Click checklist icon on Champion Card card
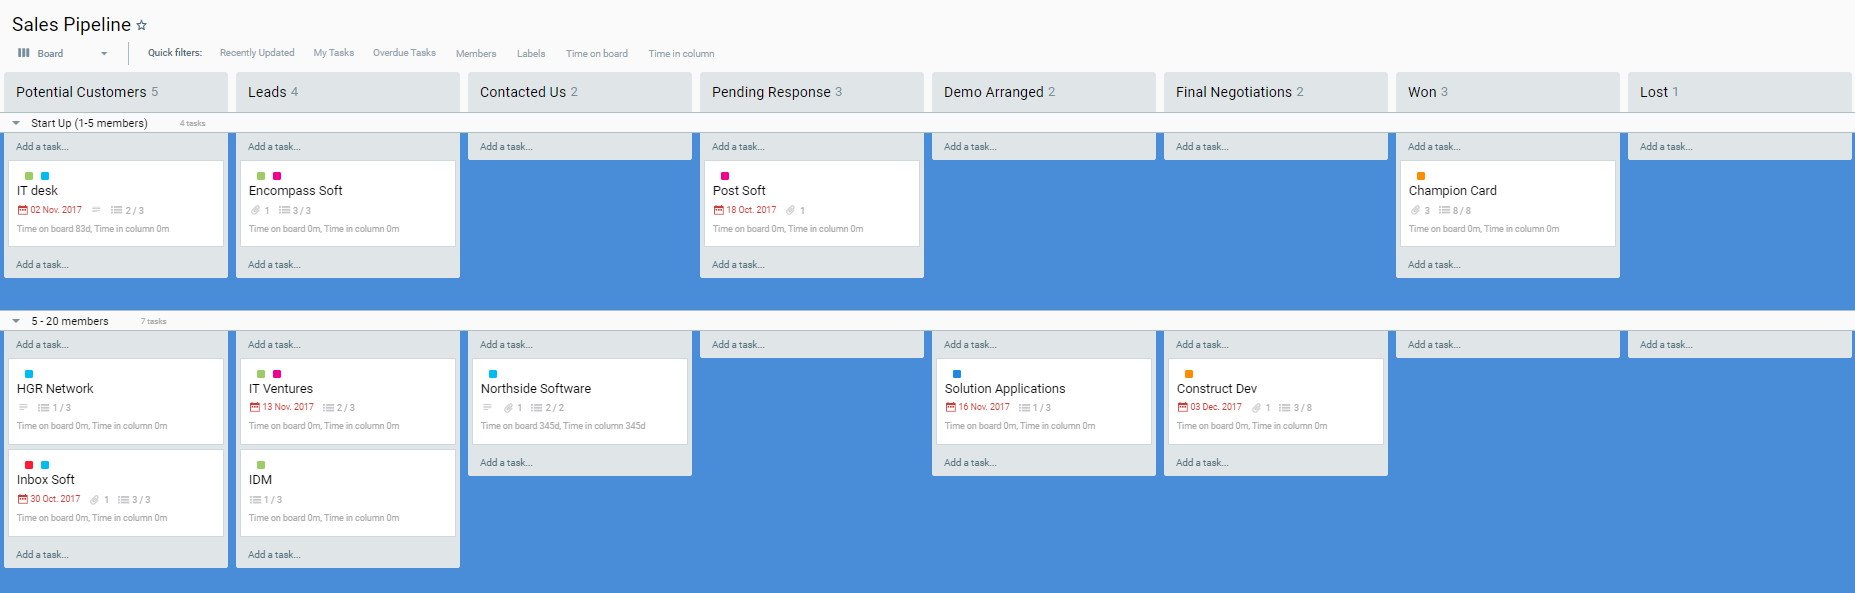Image resolution: width=1855 pixels, height=593 pixels. click(1444, 210)
